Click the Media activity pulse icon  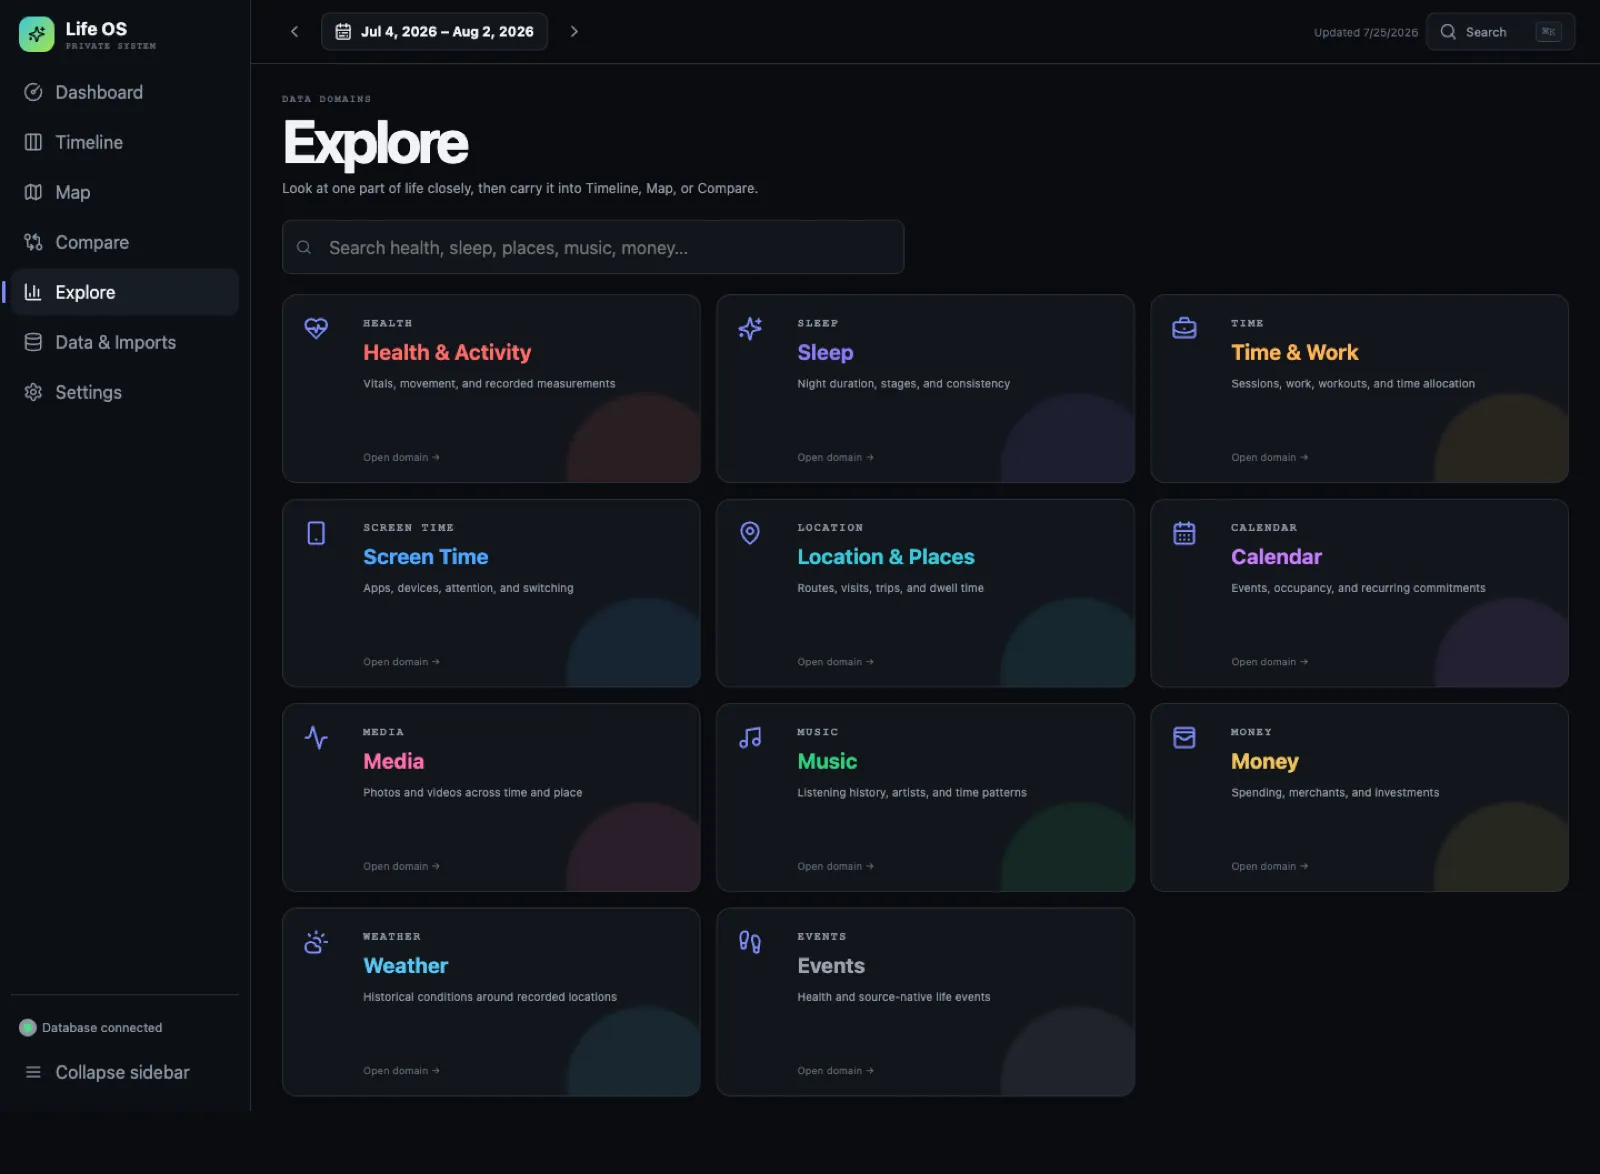click(x=316, y=738)
